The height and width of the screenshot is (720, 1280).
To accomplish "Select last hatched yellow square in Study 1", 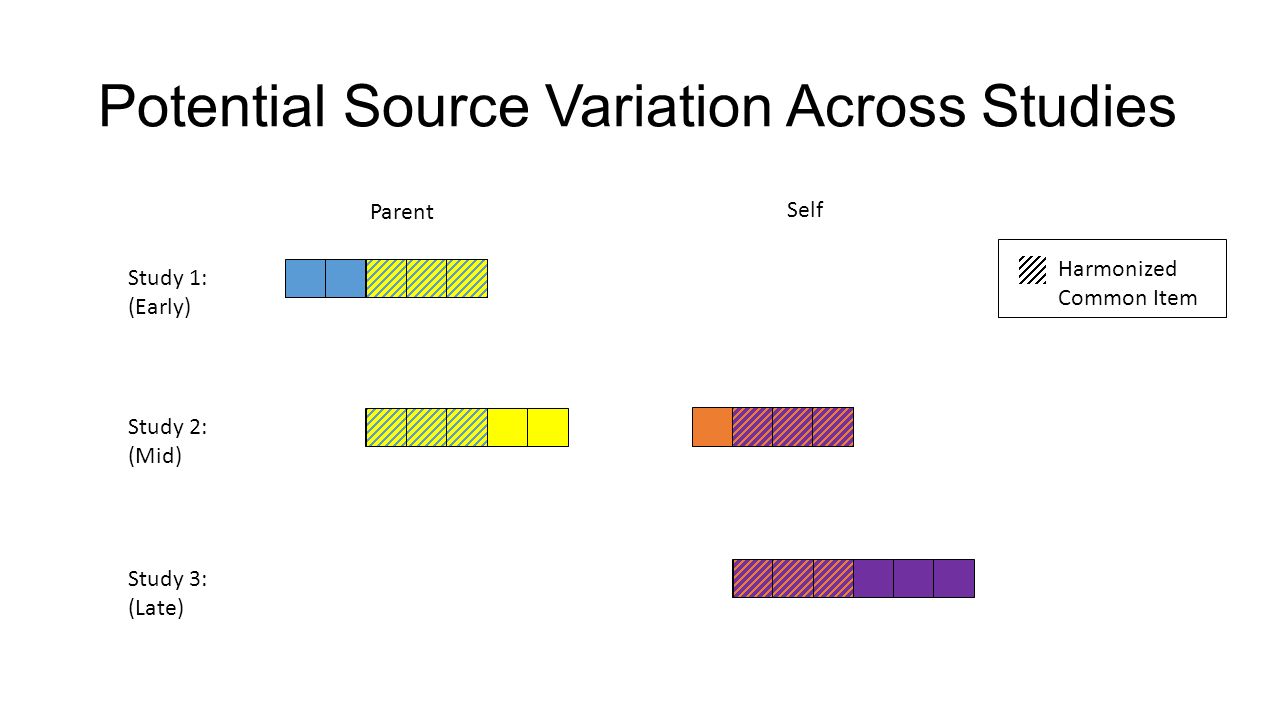I will pyautogui.click(x=467, y=278).
